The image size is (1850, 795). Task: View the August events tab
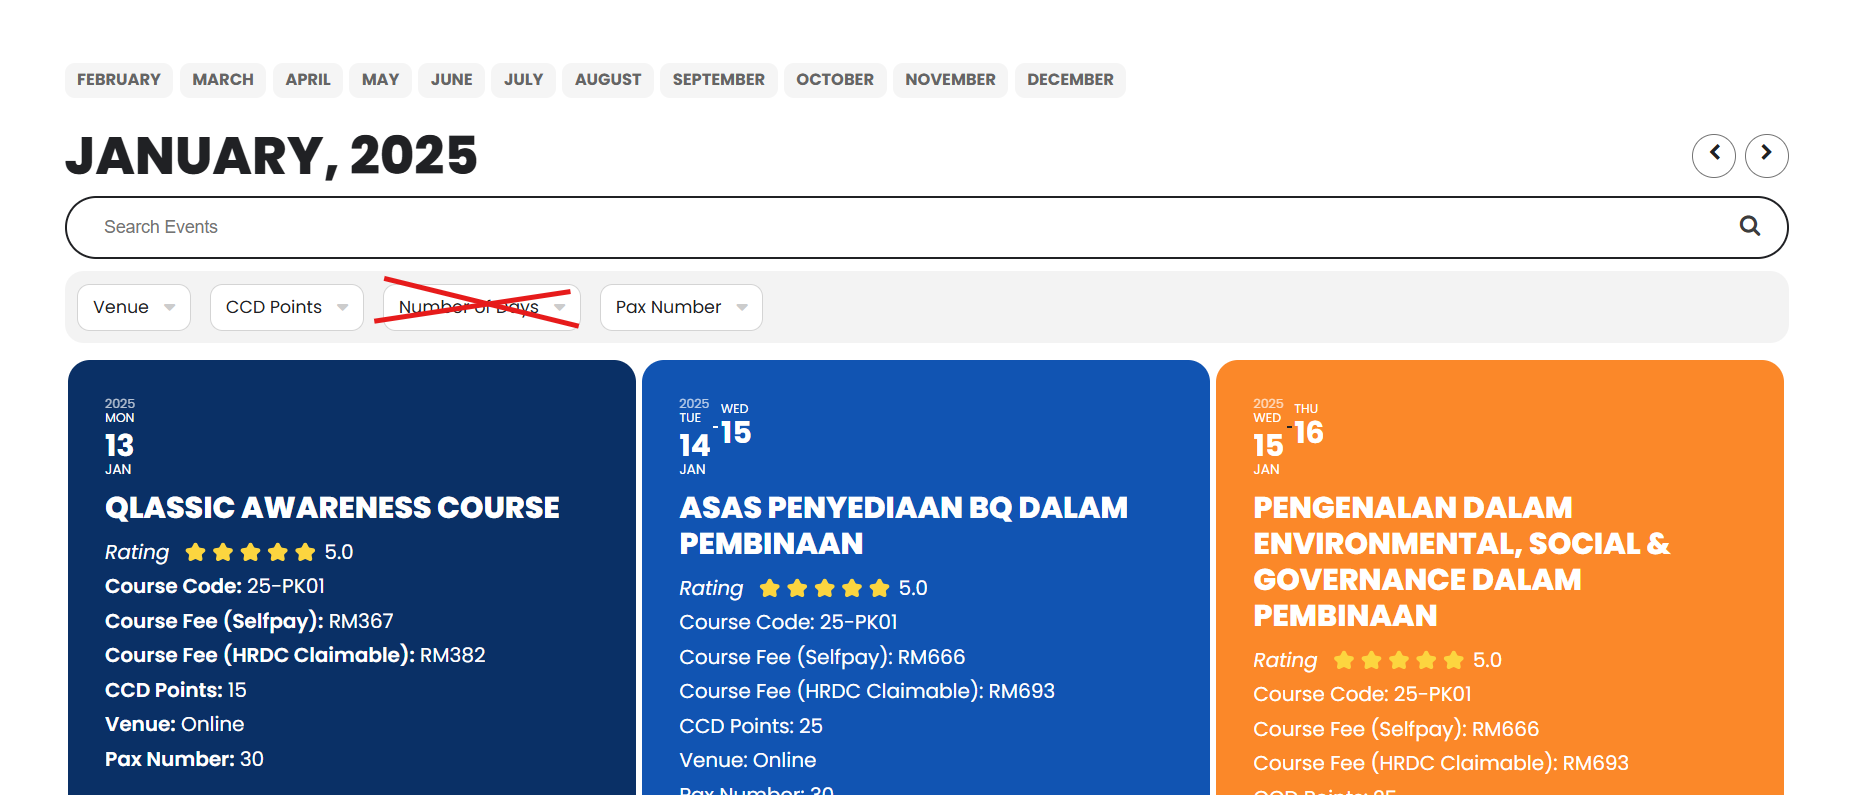(608, 80)
